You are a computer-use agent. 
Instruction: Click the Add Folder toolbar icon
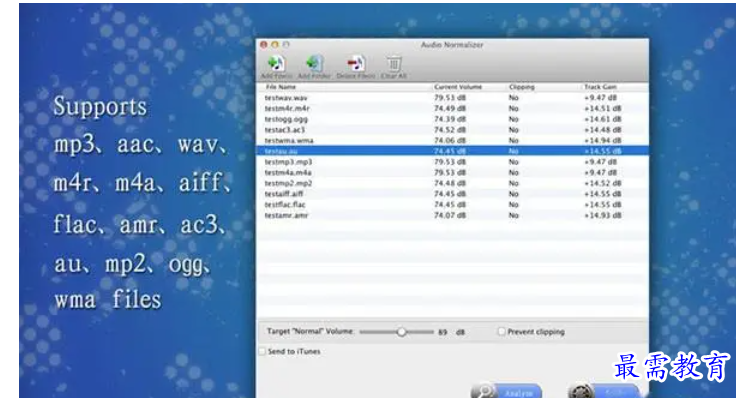(x=314, y=64)
